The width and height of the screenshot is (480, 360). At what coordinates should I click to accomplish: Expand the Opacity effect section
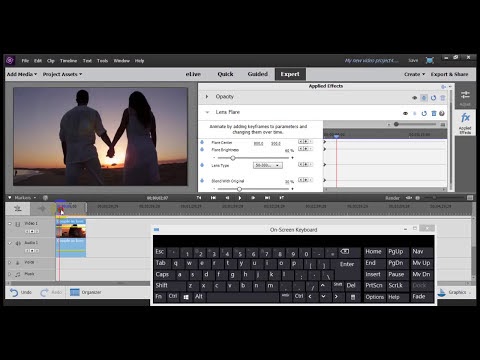(x=207, y=97)
